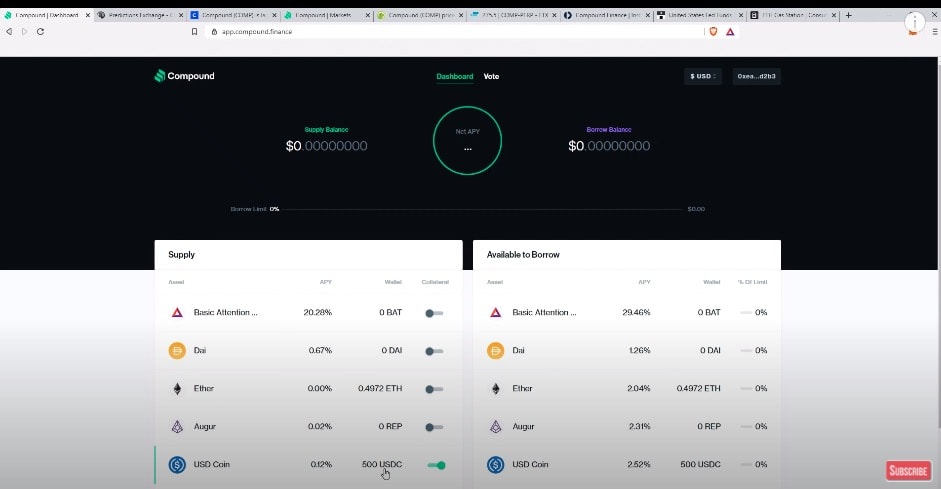
Task: Click 0.4972 ETH wallet value in Supply
Action: 380,389
